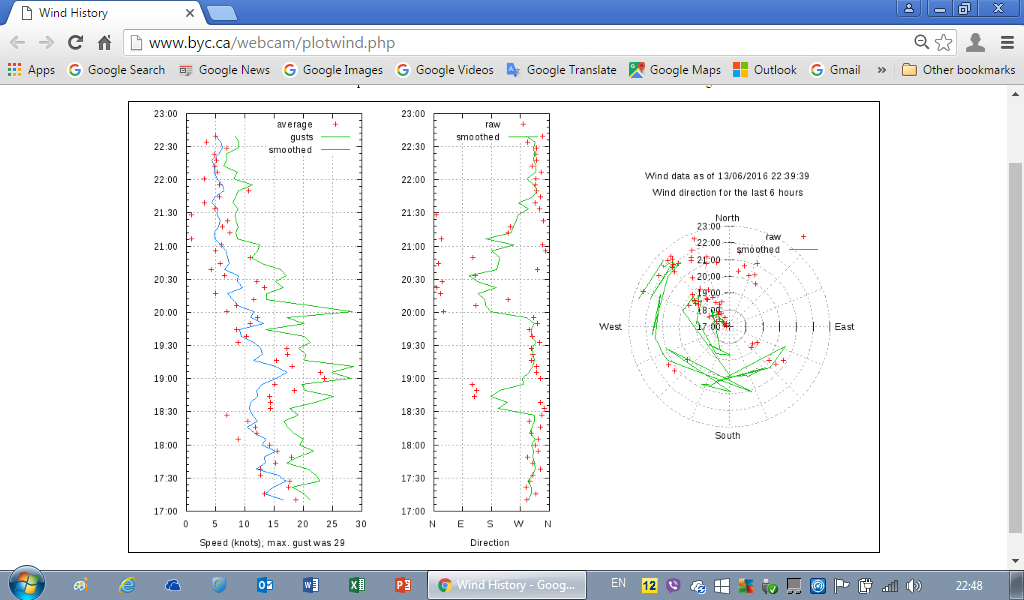
Task: Open the Chrome user profile menu
Action: coord(975,43)
